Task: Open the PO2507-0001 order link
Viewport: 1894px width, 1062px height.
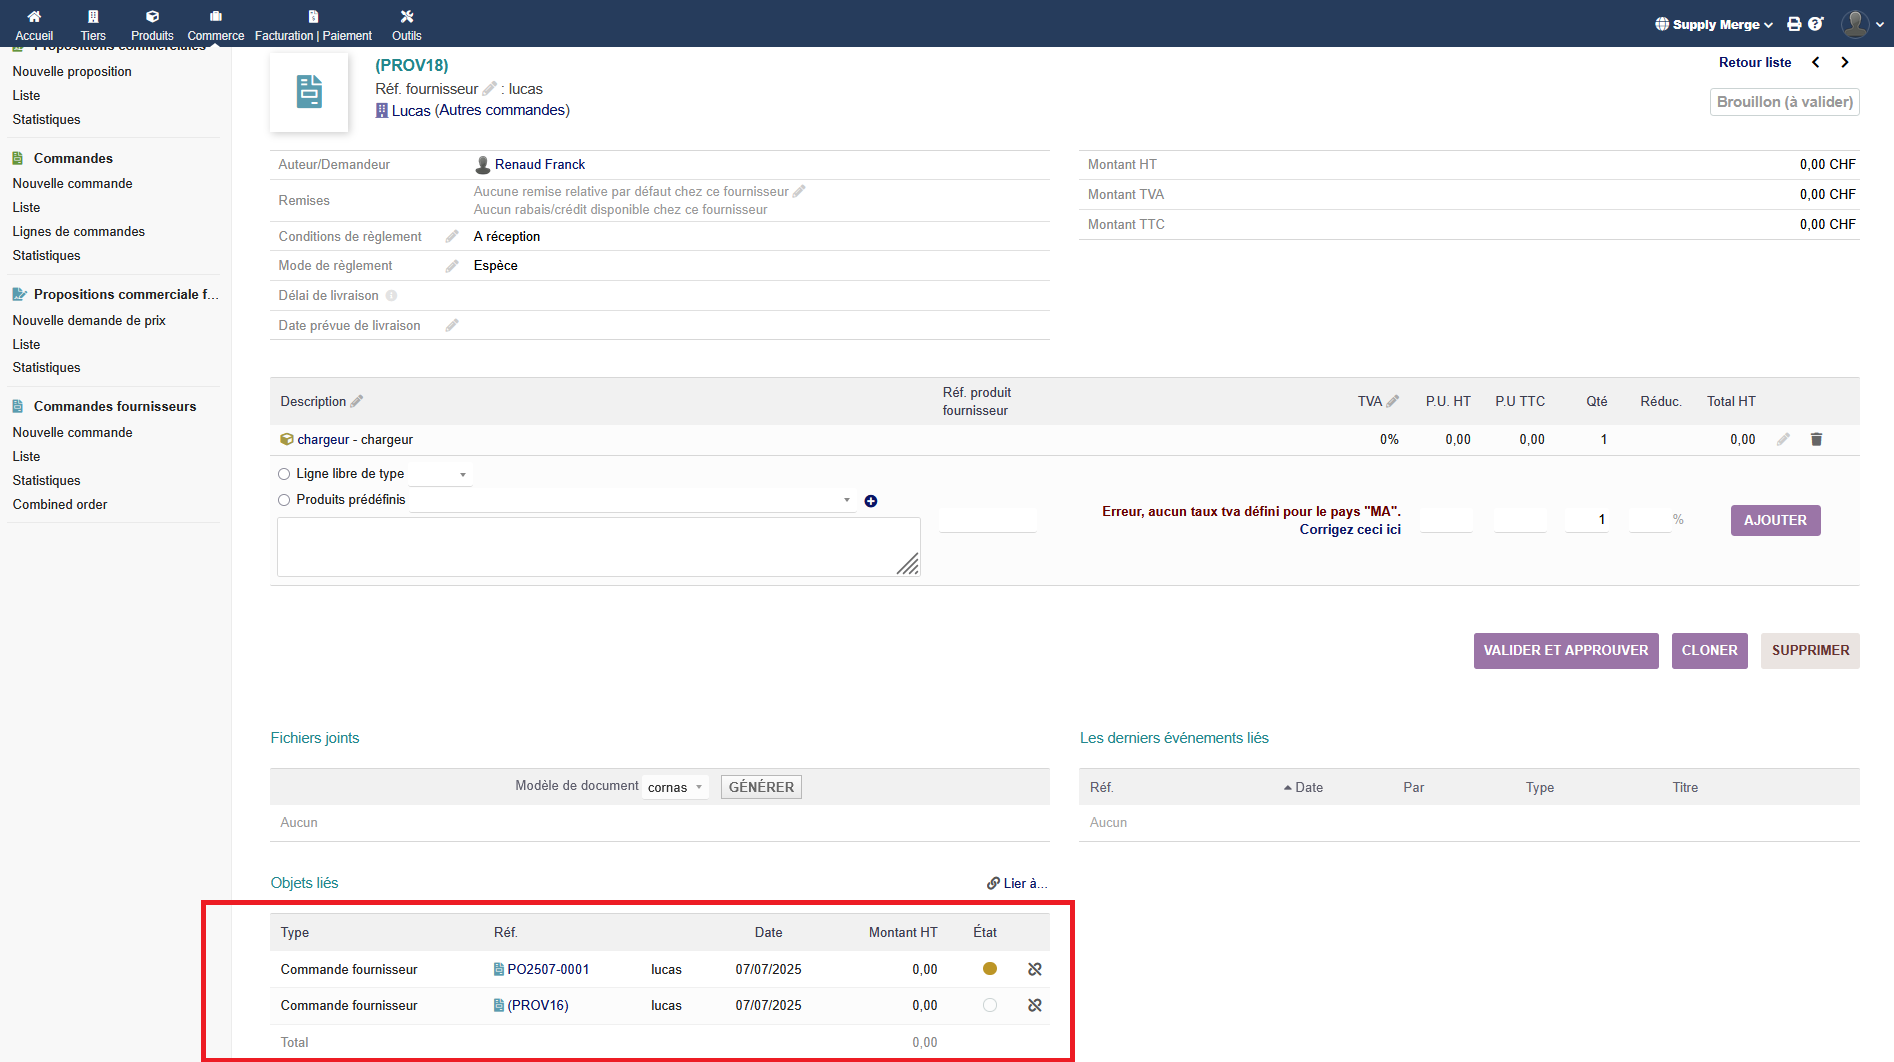Action: (x=547, y=969)
